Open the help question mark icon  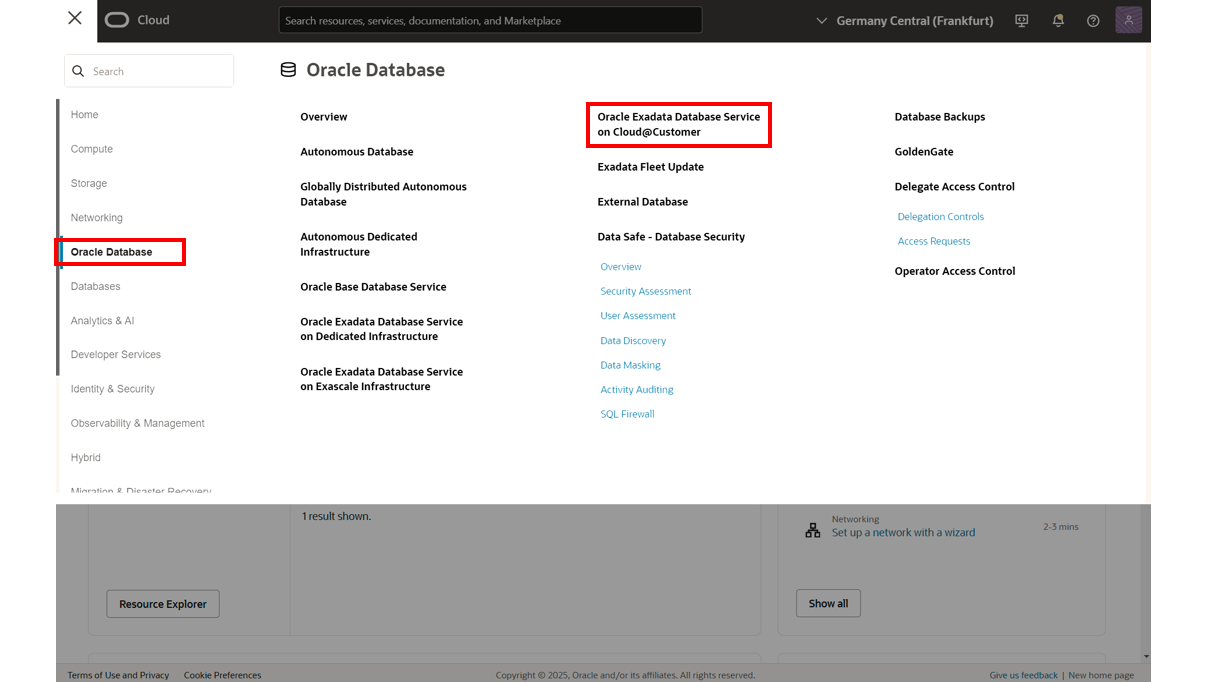(1093, 20)
